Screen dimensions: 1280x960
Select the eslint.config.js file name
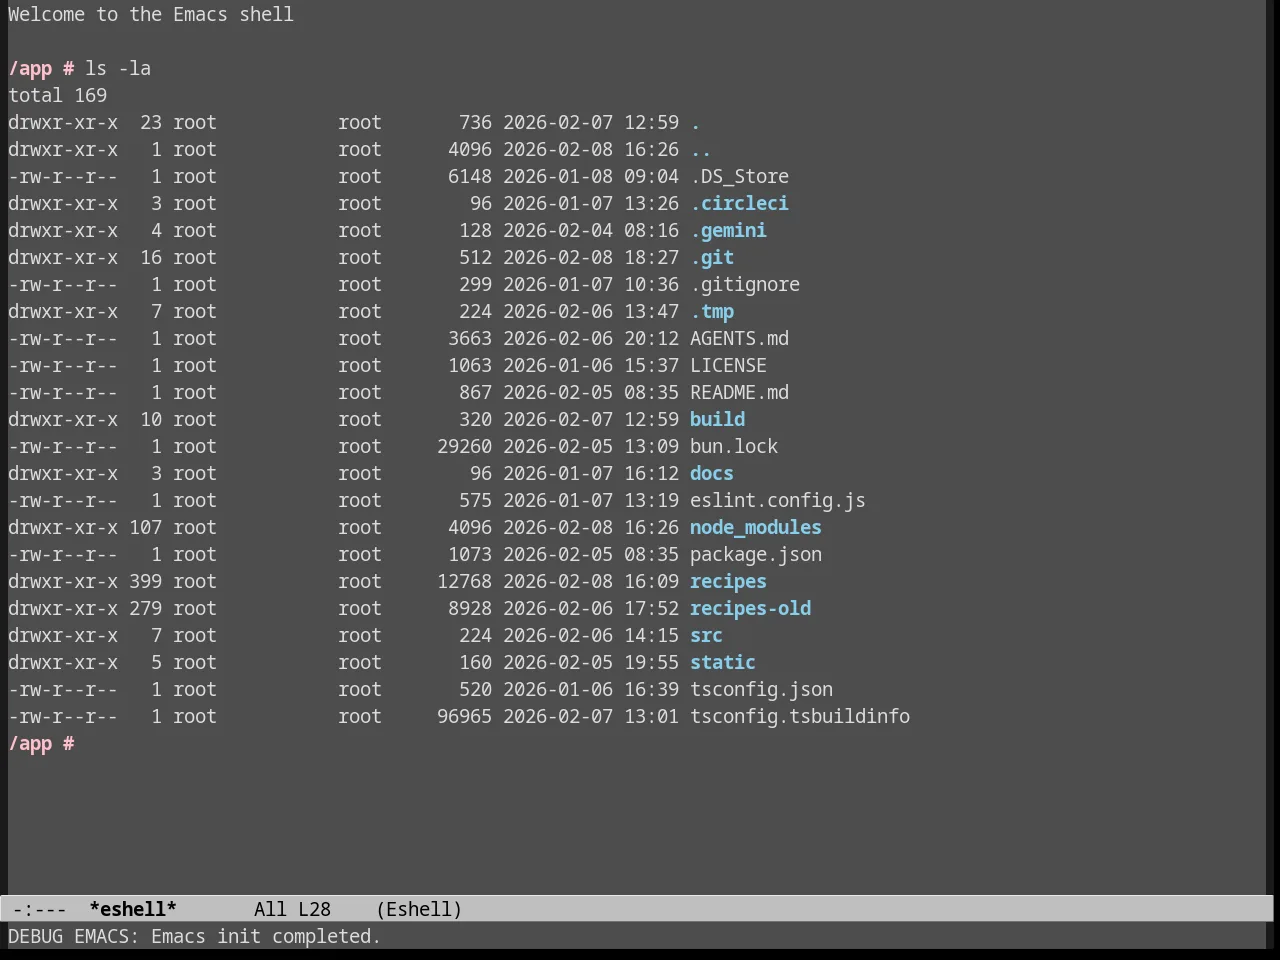pyautogui.click(x=778, y=500)
